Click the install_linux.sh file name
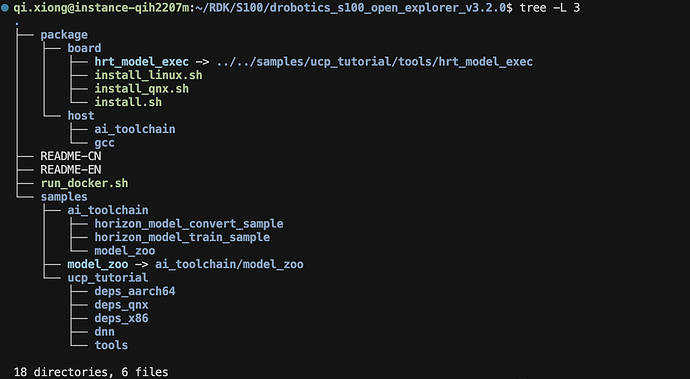 click(x=148, y=75)
